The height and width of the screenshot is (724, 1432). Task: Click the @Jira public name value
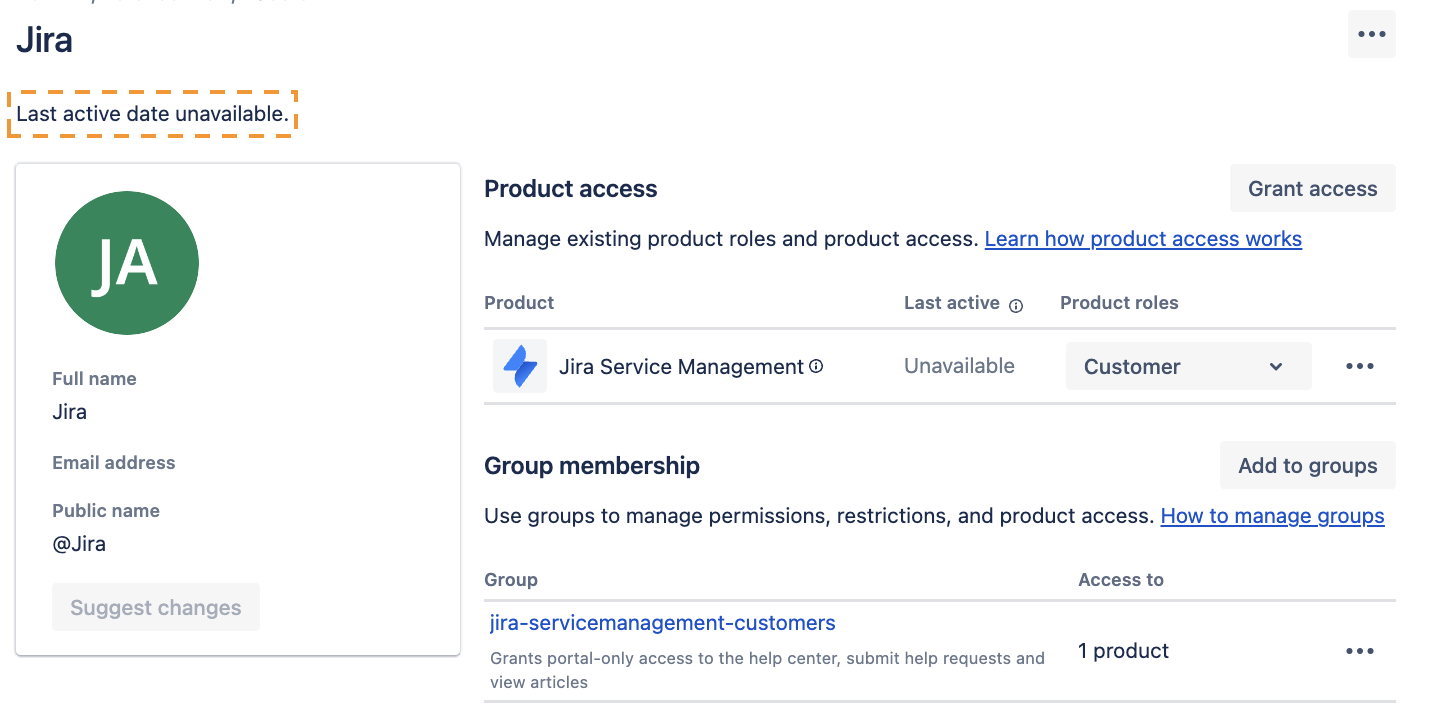click(x=79, y=544)
